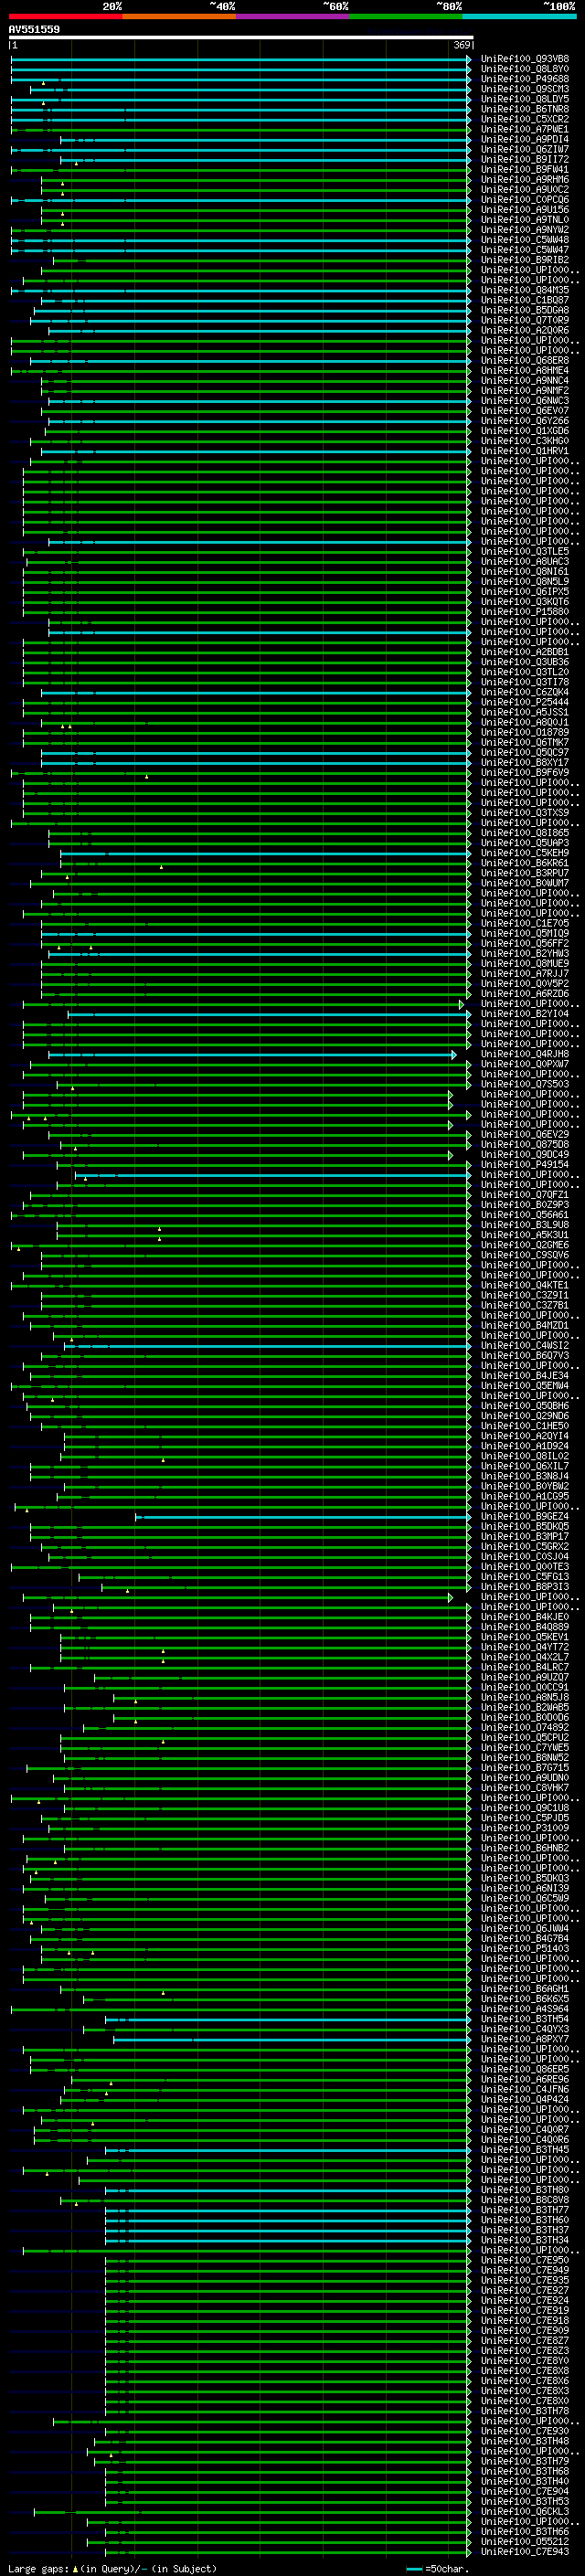Click the green ~80% legend segment
Viewport: 585px width, 2576px height.
[x=406, y=16]
